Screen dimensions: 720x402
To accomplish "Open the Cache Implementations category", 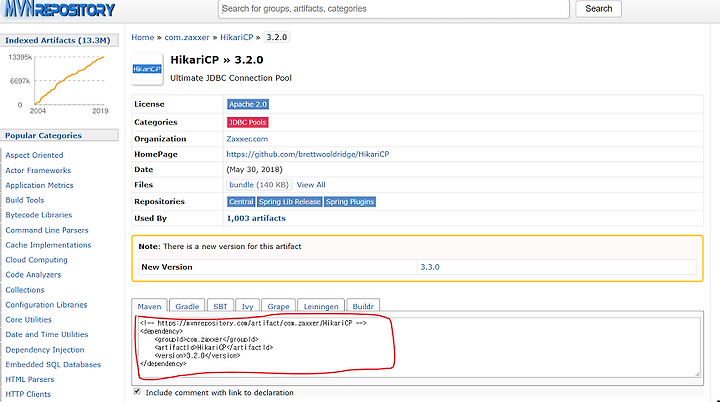I will coord(48,245).
